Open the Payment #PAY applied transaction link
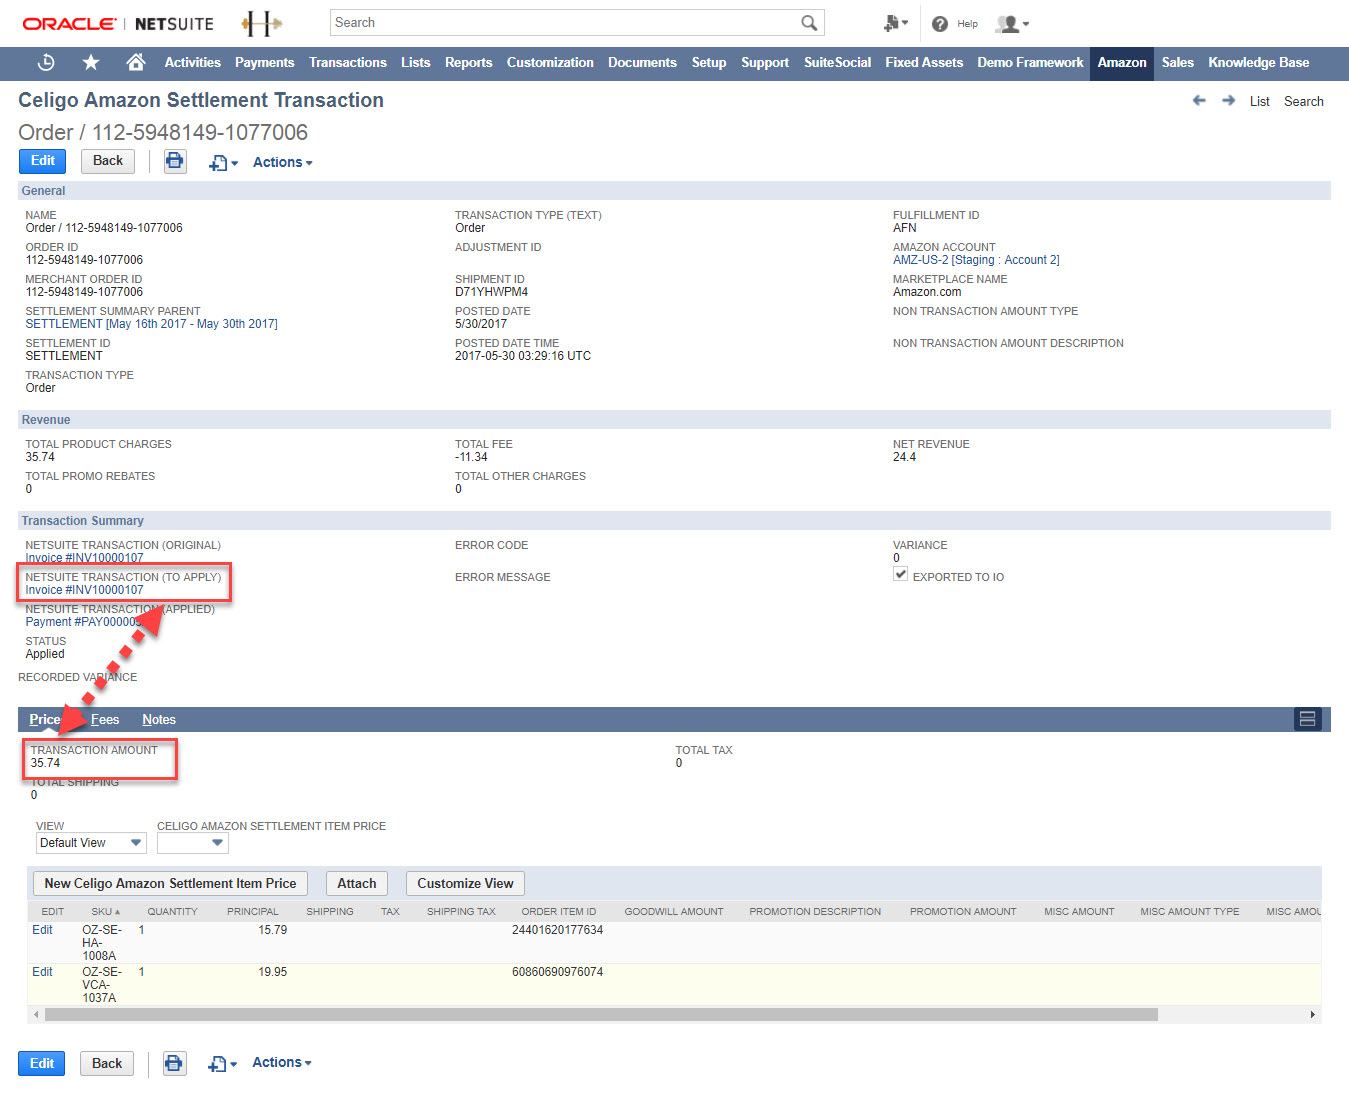The height and width of the screenshot is (1097, 1349). (x=84, y=622)
